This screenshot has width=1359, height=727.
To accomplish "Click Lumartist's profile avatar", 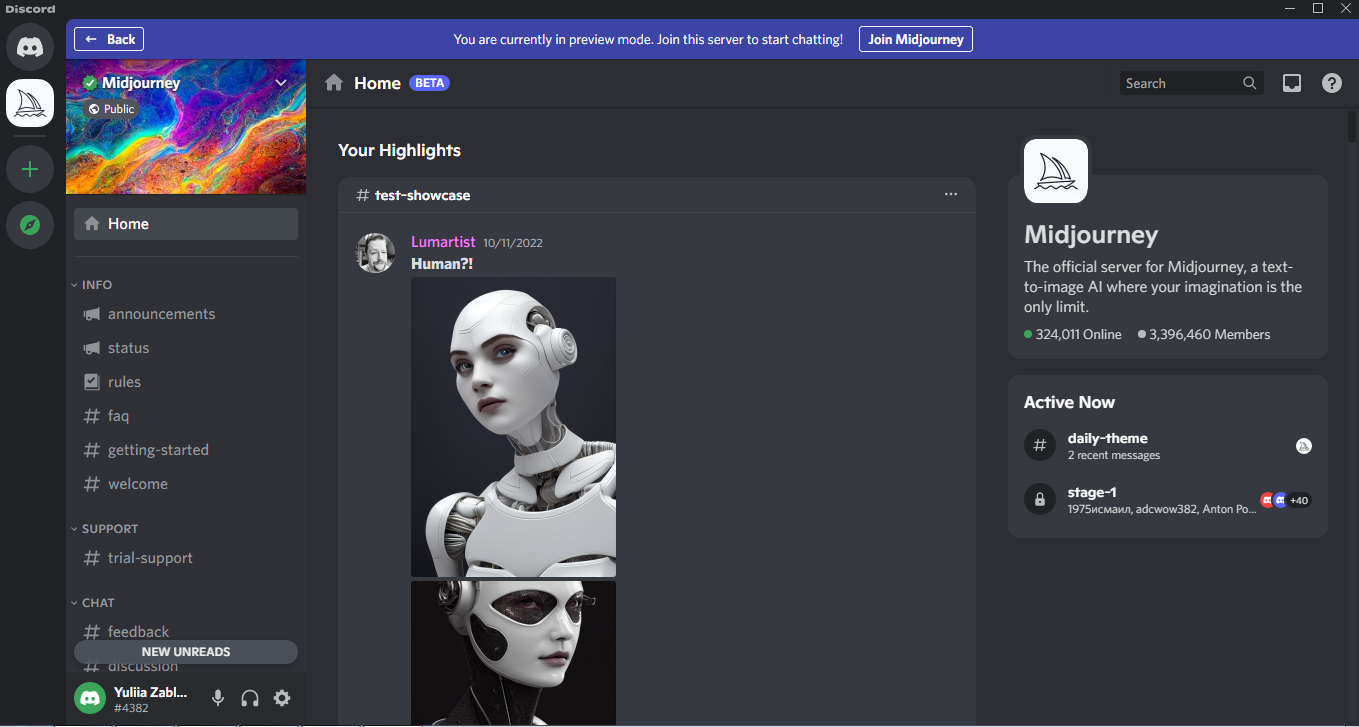I will pos(375,253).
